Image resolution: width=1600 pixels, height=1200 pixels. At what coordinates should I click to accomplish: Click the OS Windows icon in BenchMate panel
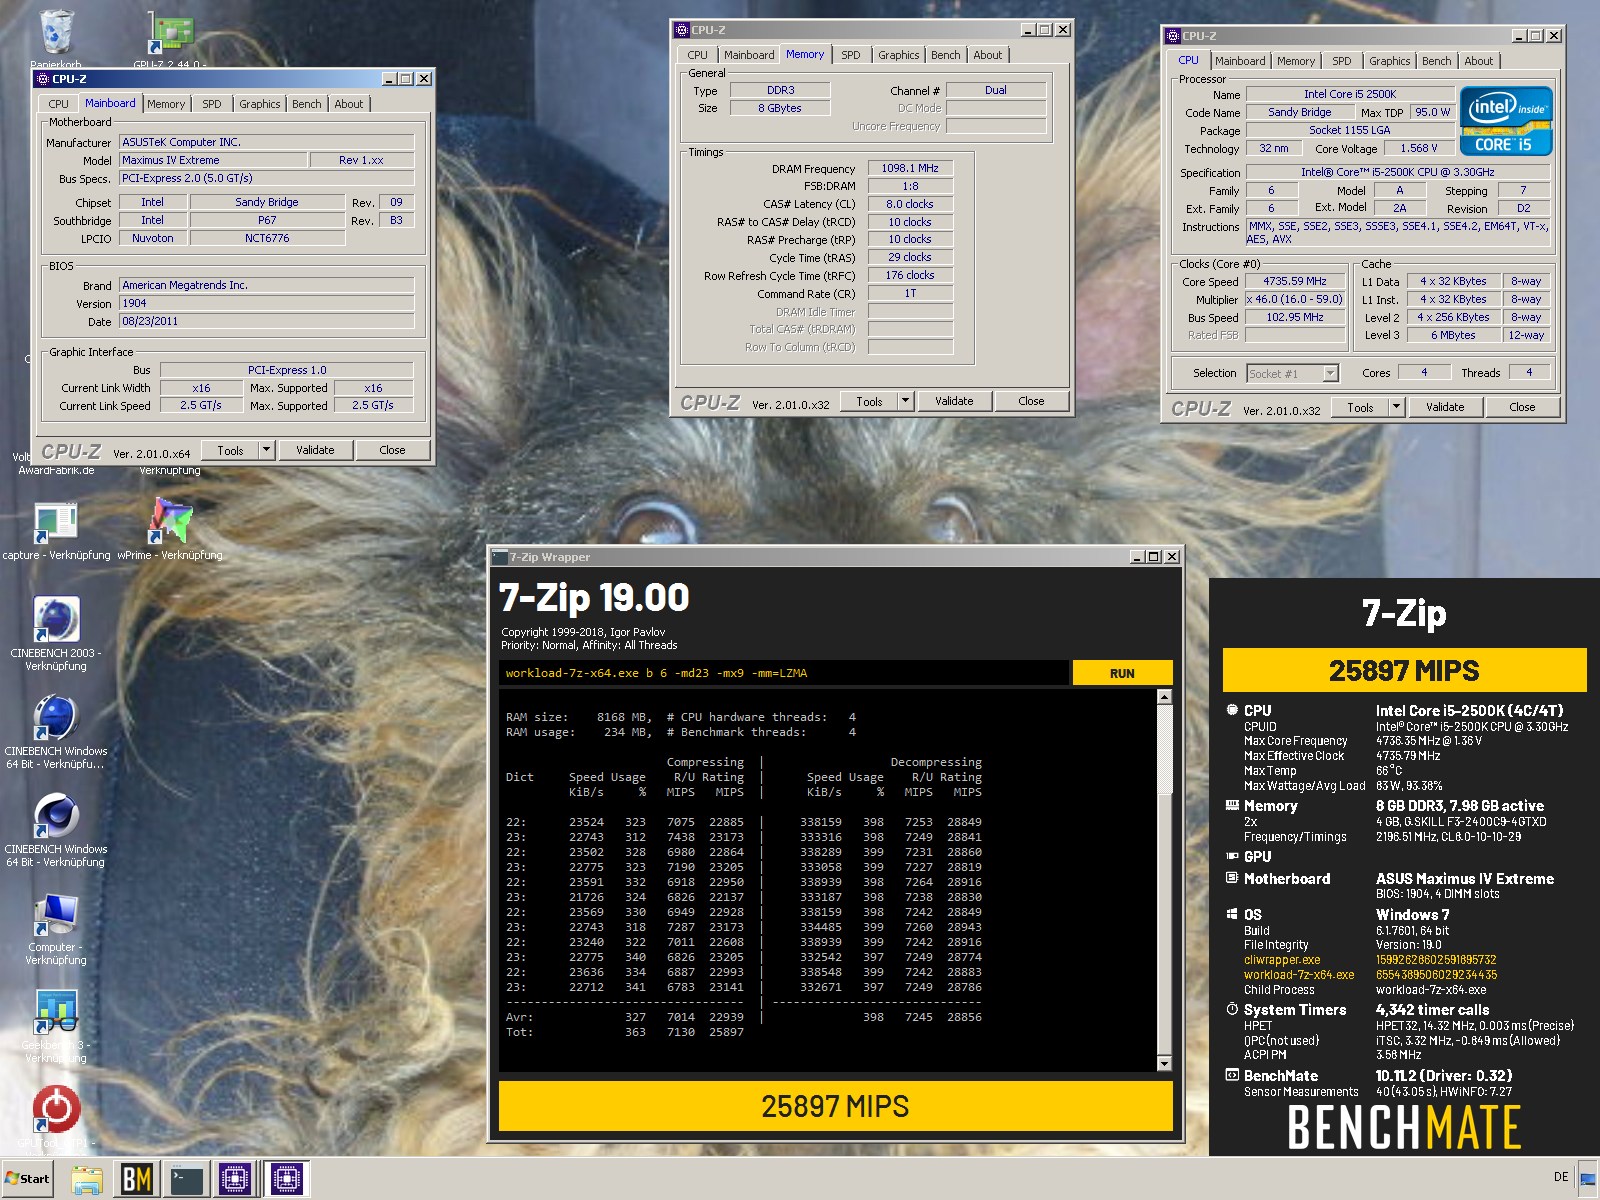[1232, 914]
